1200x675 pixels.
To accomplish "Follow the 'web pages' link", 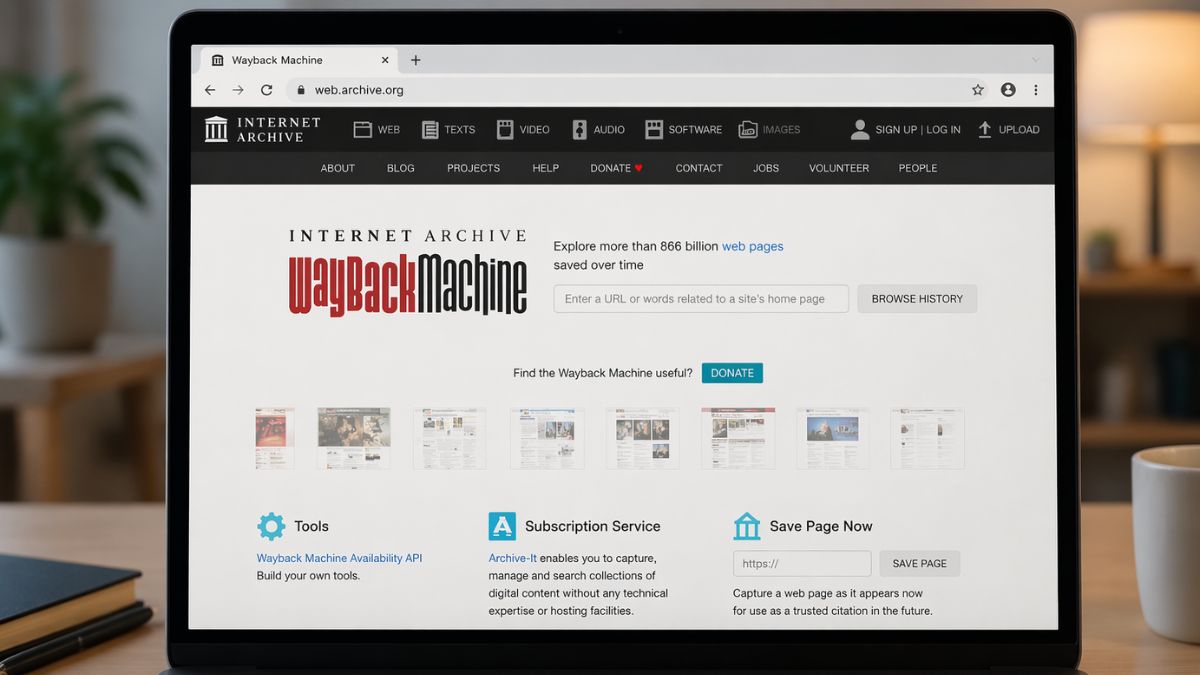I will pyautogui.click(x=753, y=246).
